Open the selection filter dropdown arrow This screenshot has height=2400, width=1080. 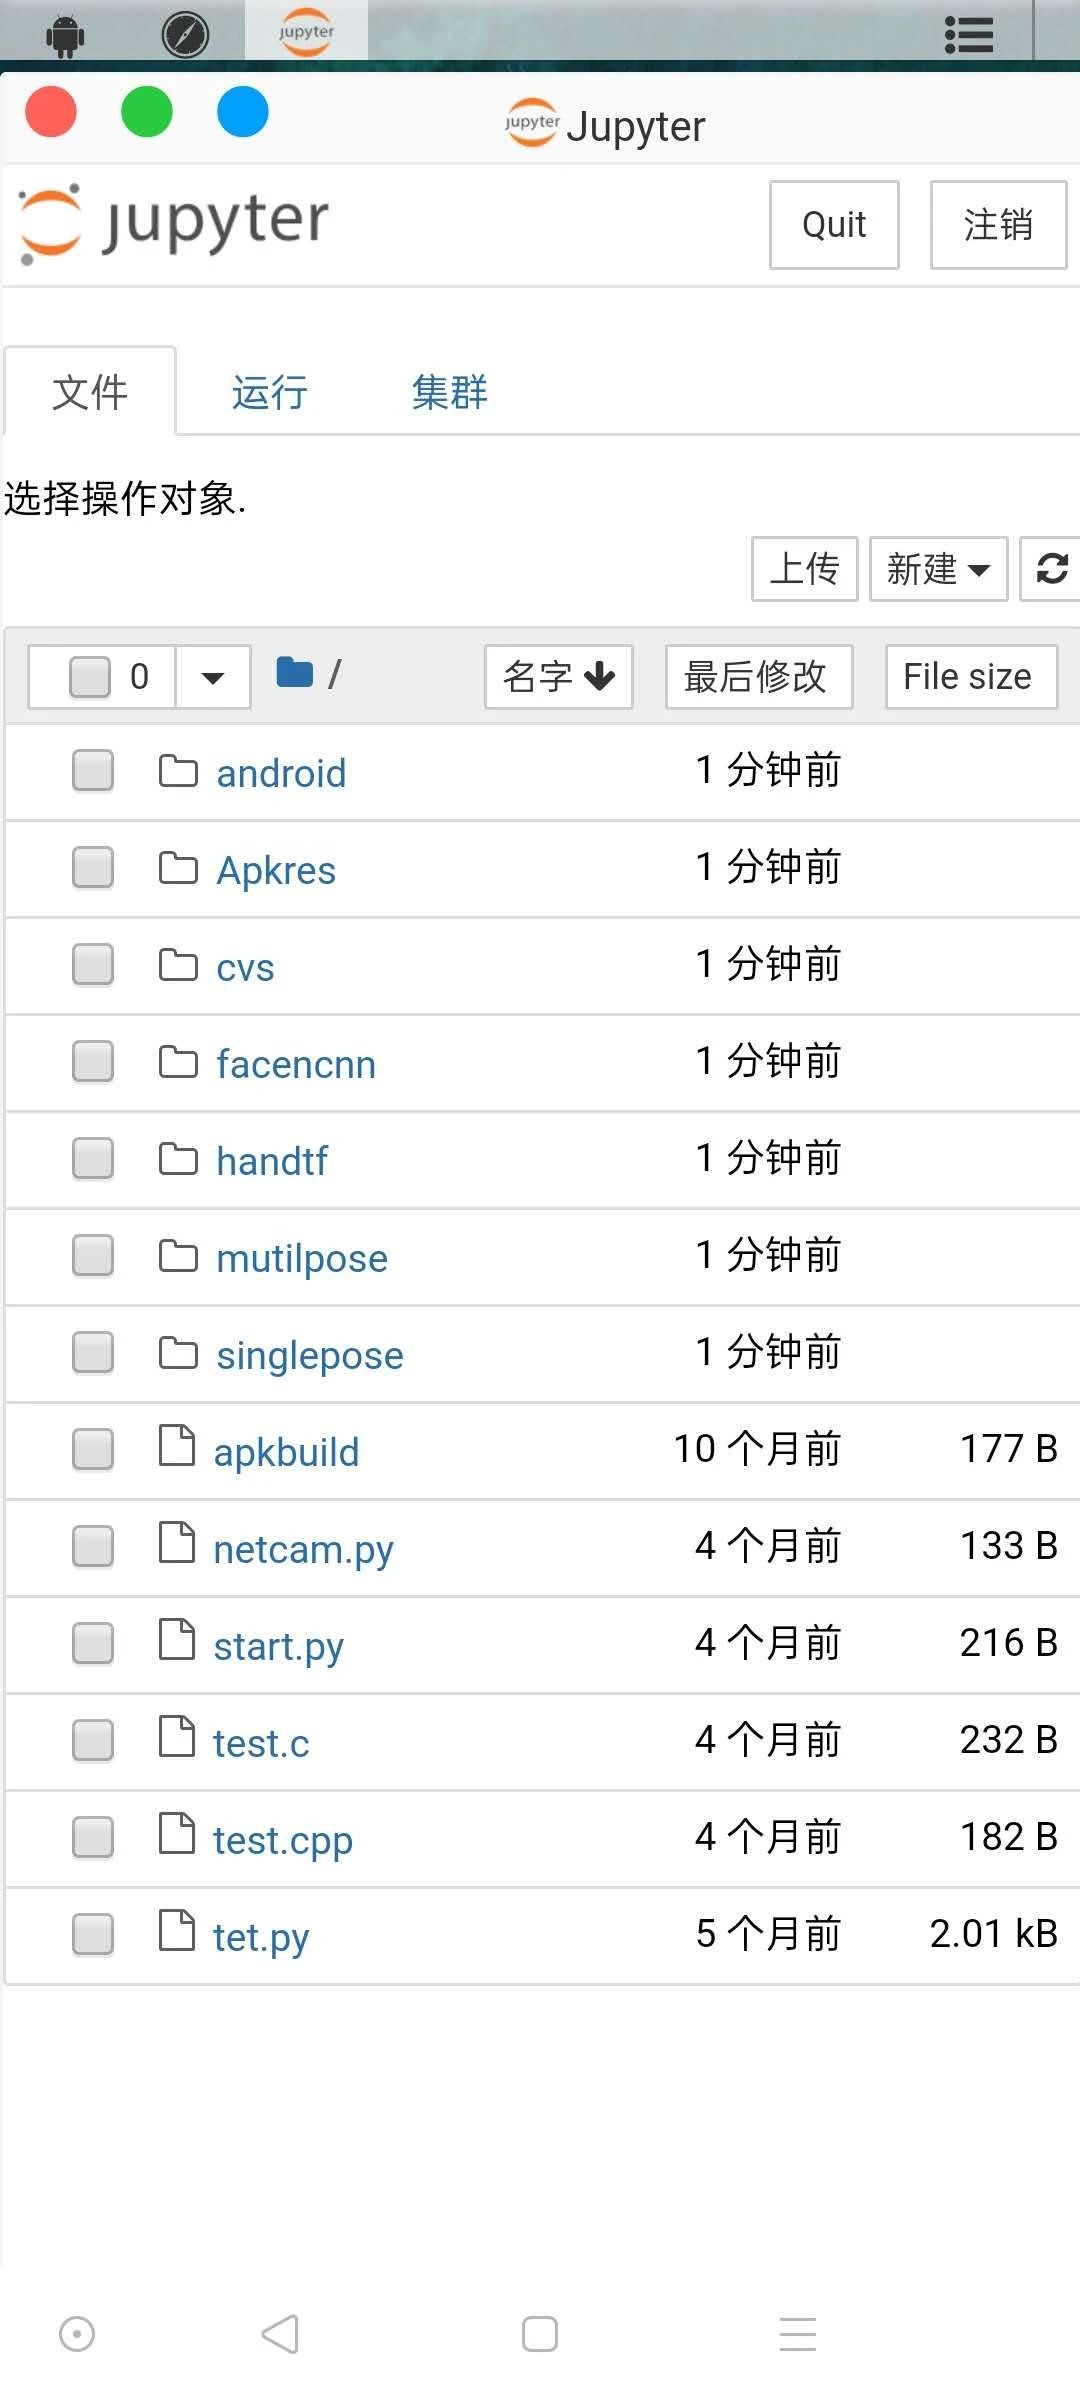tap(213, 677)
